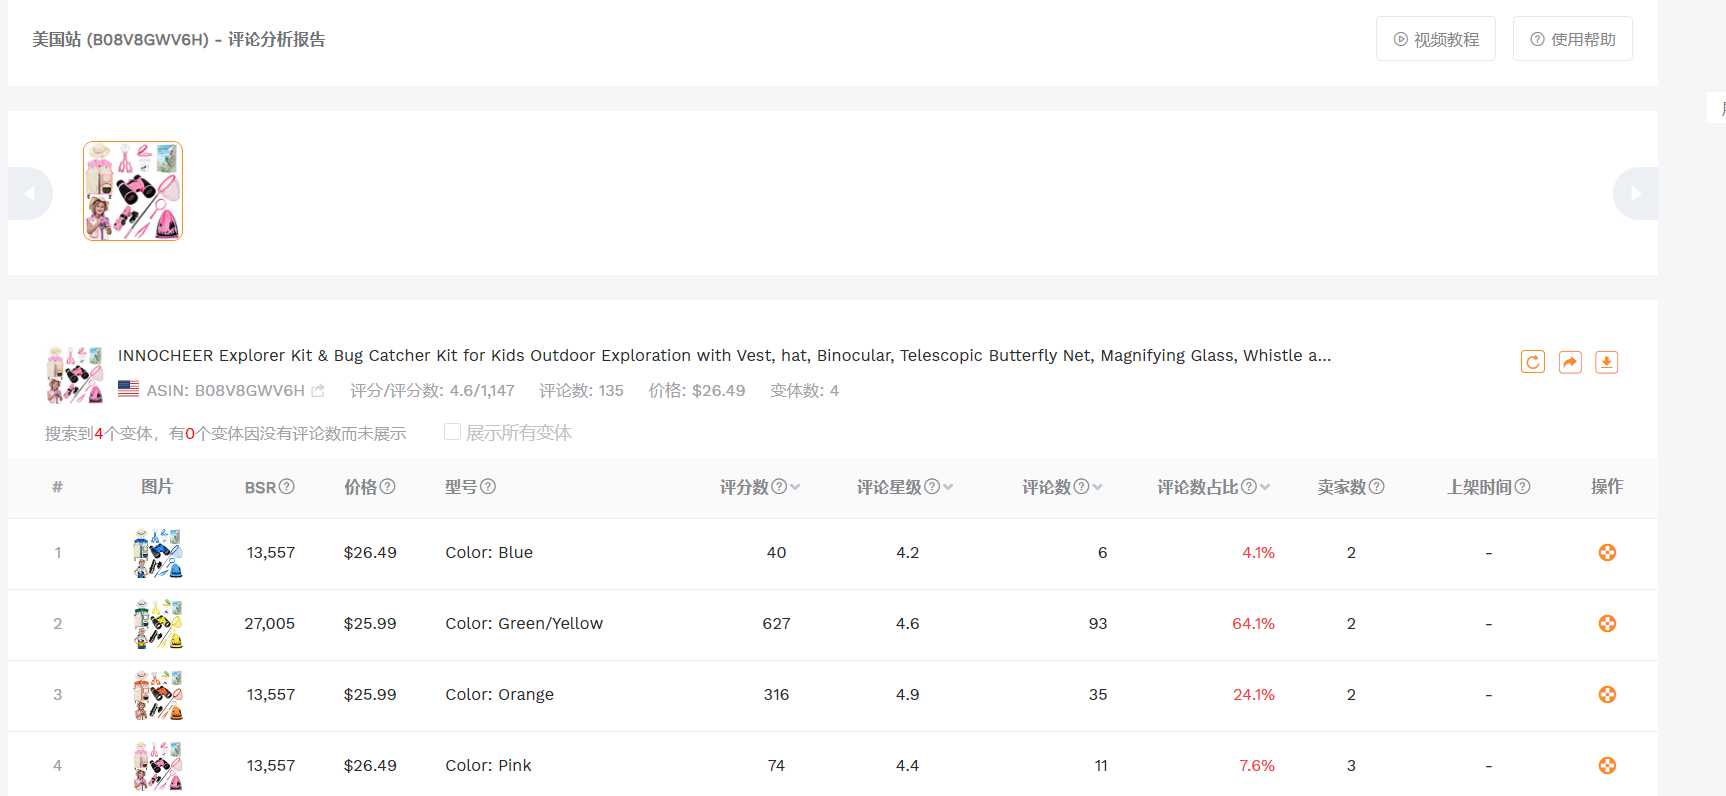Click the 'Color: Pink' model cell
The height and width of the screenshot is (796, 1726).
tap(488, 766)
